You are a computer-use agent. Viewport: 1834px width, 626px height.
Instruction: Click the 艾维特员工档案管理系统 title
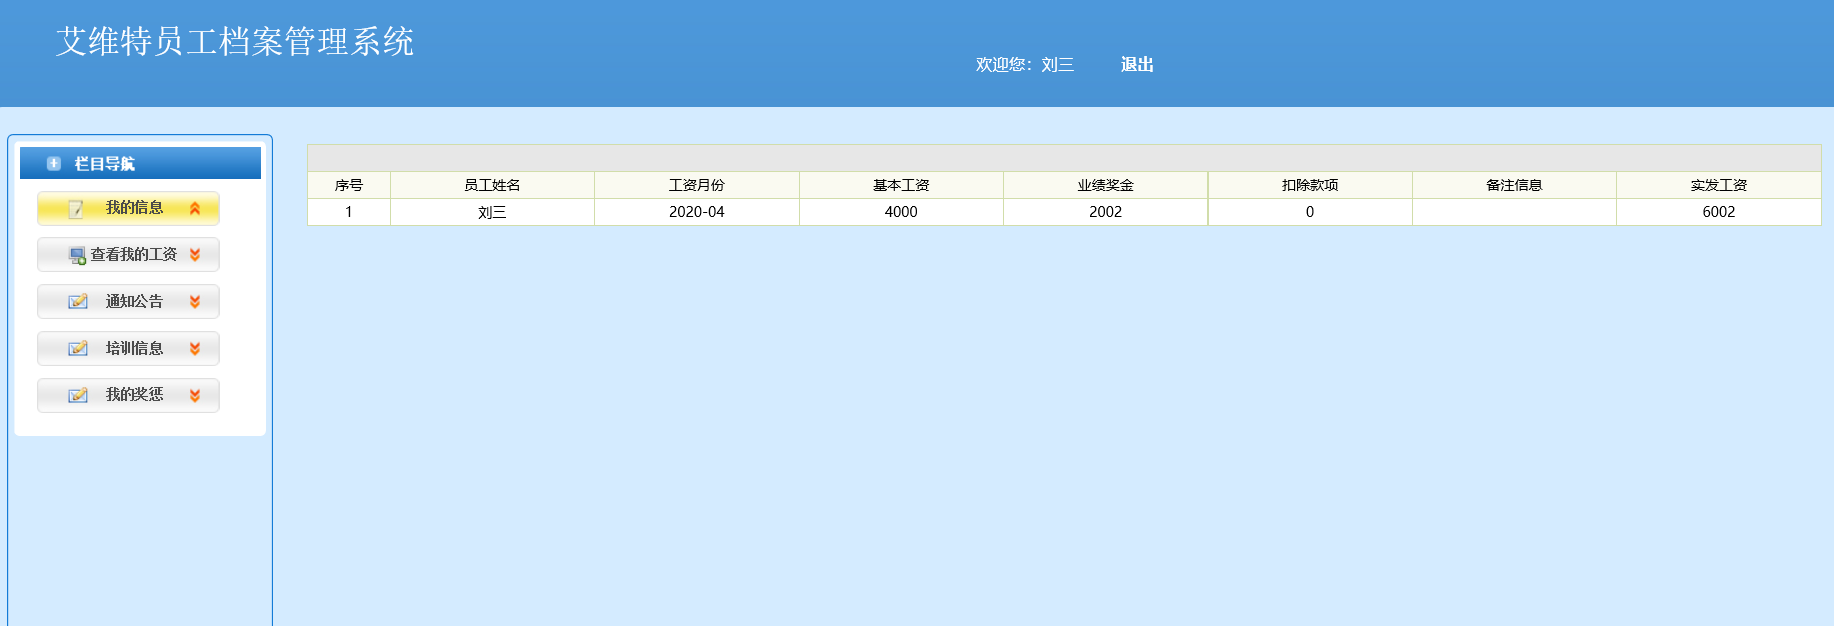(235, 41)
